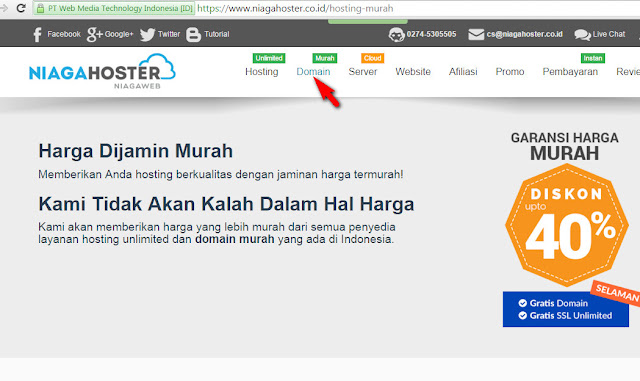Click the bold 'domain murah' text
Image resolution: width=640 pixels, height=381 pixels.
235,239
